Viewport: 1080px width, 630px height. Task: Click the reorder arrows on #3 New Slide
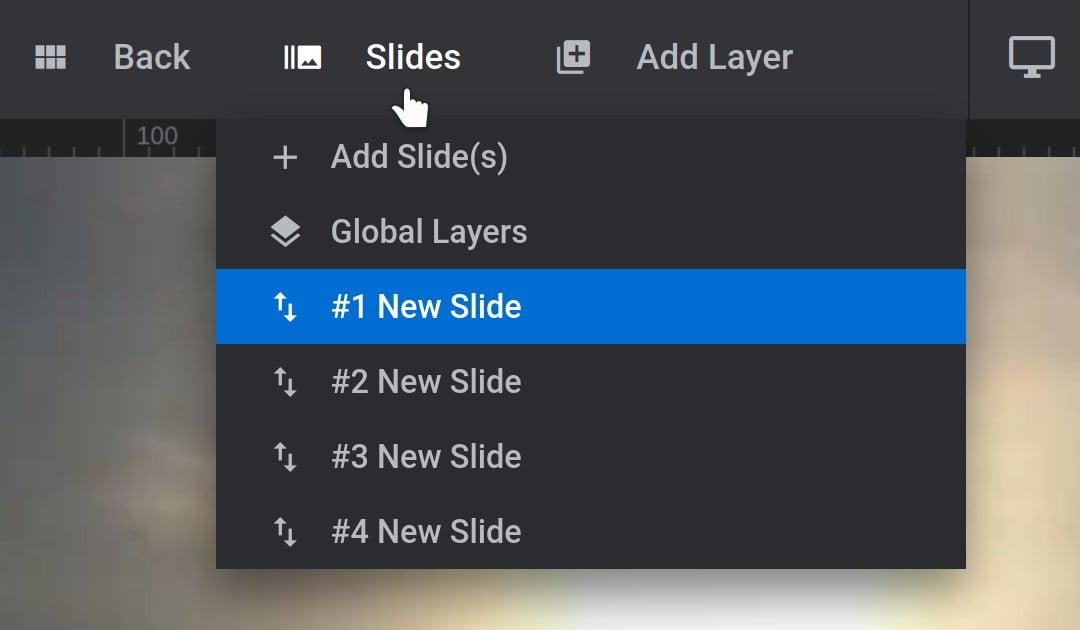tap(285, 457)
